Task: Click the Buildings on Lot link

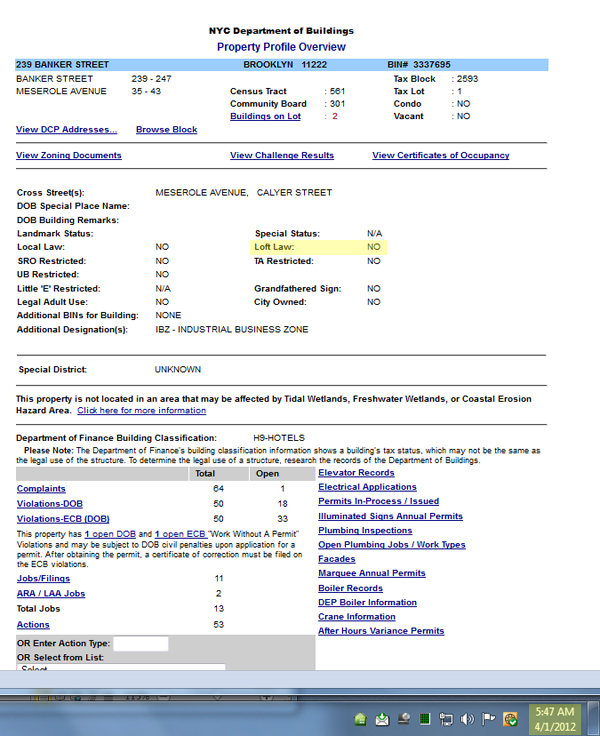Action: pyautogui.click(x=265, y=117)
